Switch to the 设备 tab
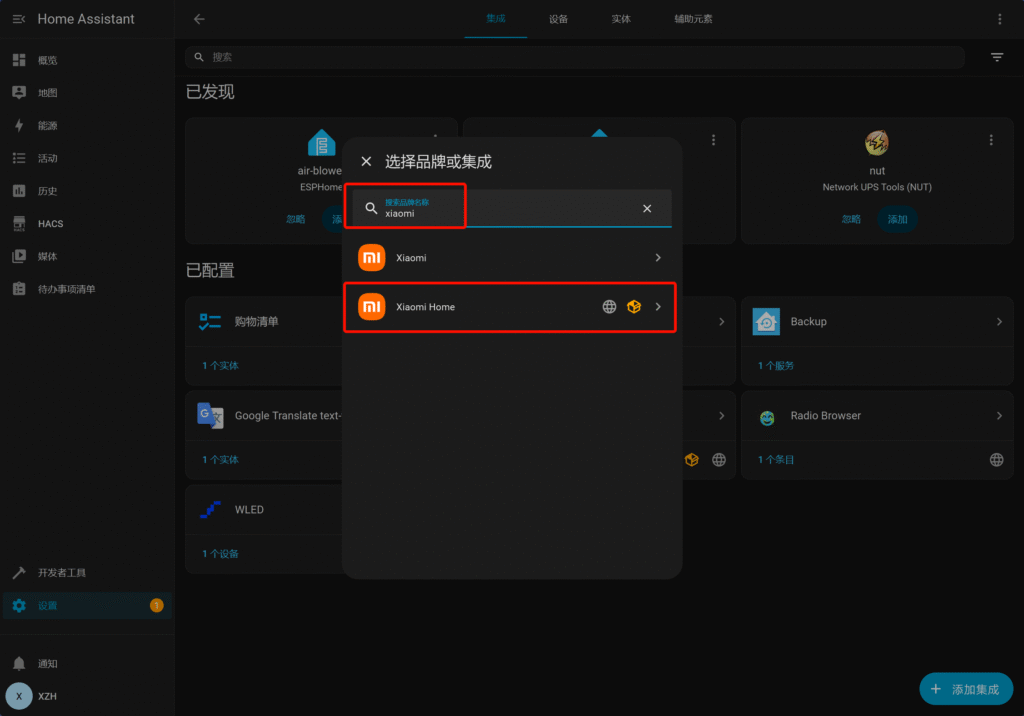 point(558,19)
